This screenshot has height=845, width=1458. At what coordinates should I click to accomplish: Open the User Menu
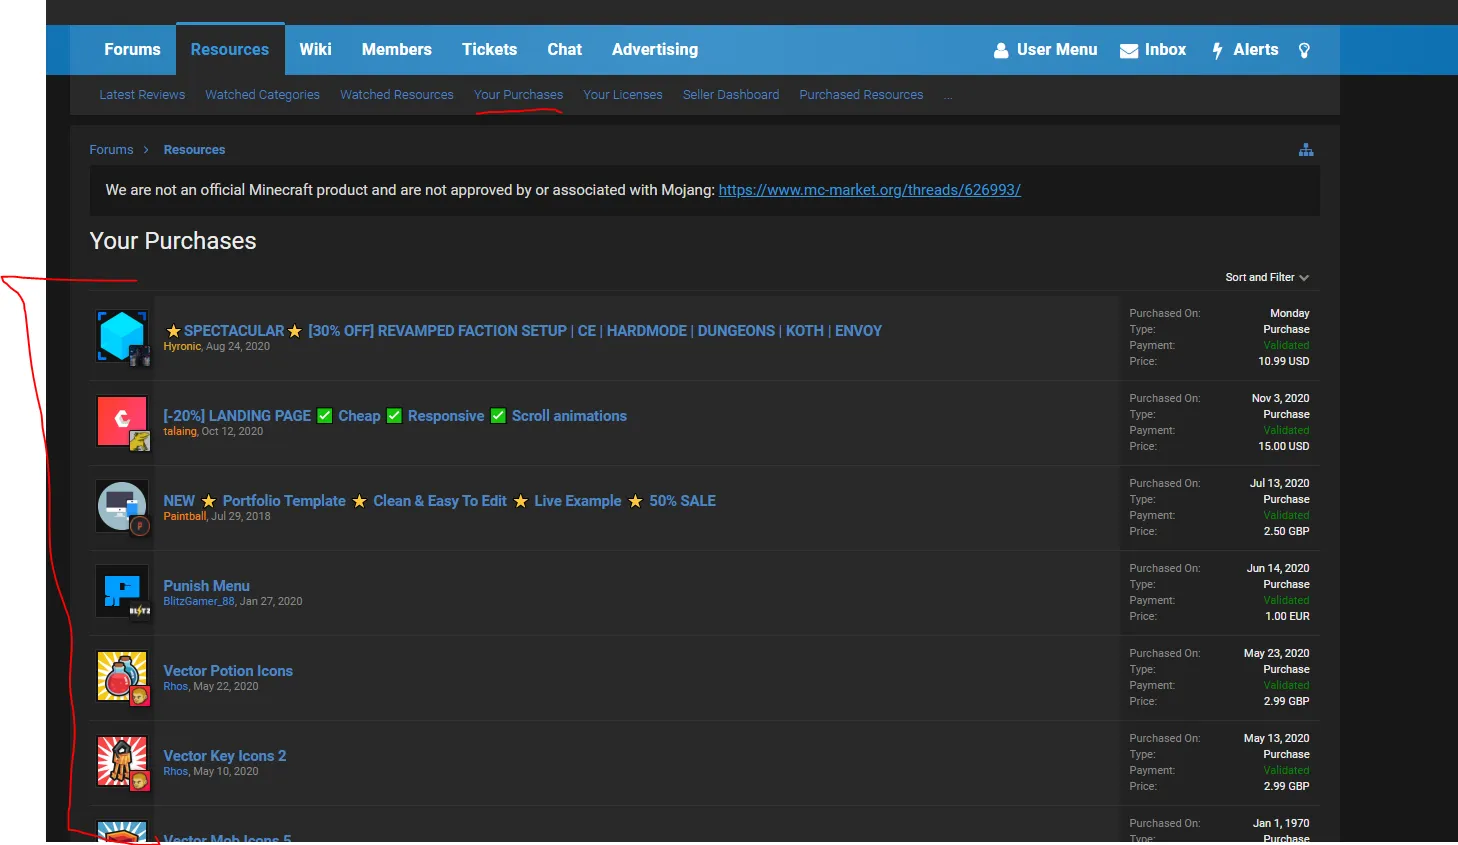[1045, 50]
